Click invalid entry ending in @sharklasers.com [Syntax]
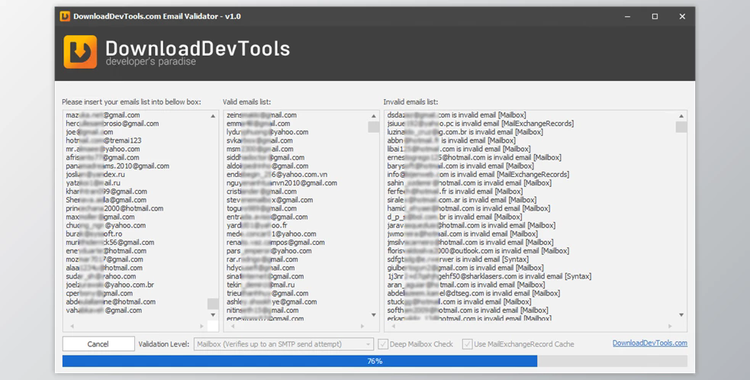 pyautogui.click(x=489, y=276)
